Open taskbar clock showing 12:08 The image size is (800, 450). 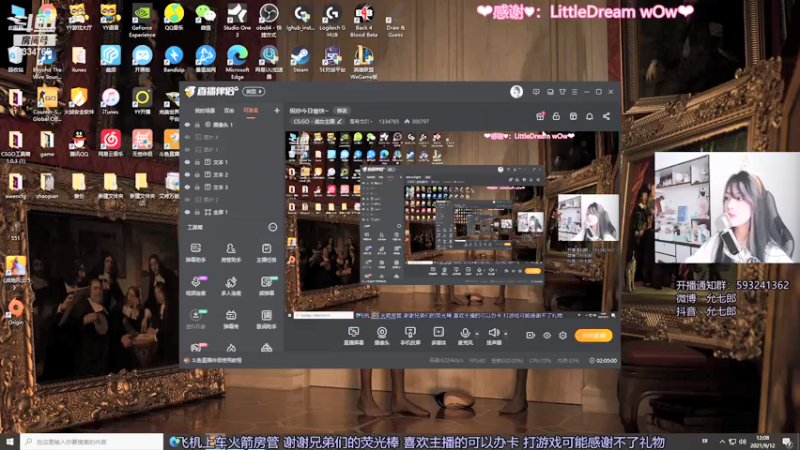[x=763, y=442]
